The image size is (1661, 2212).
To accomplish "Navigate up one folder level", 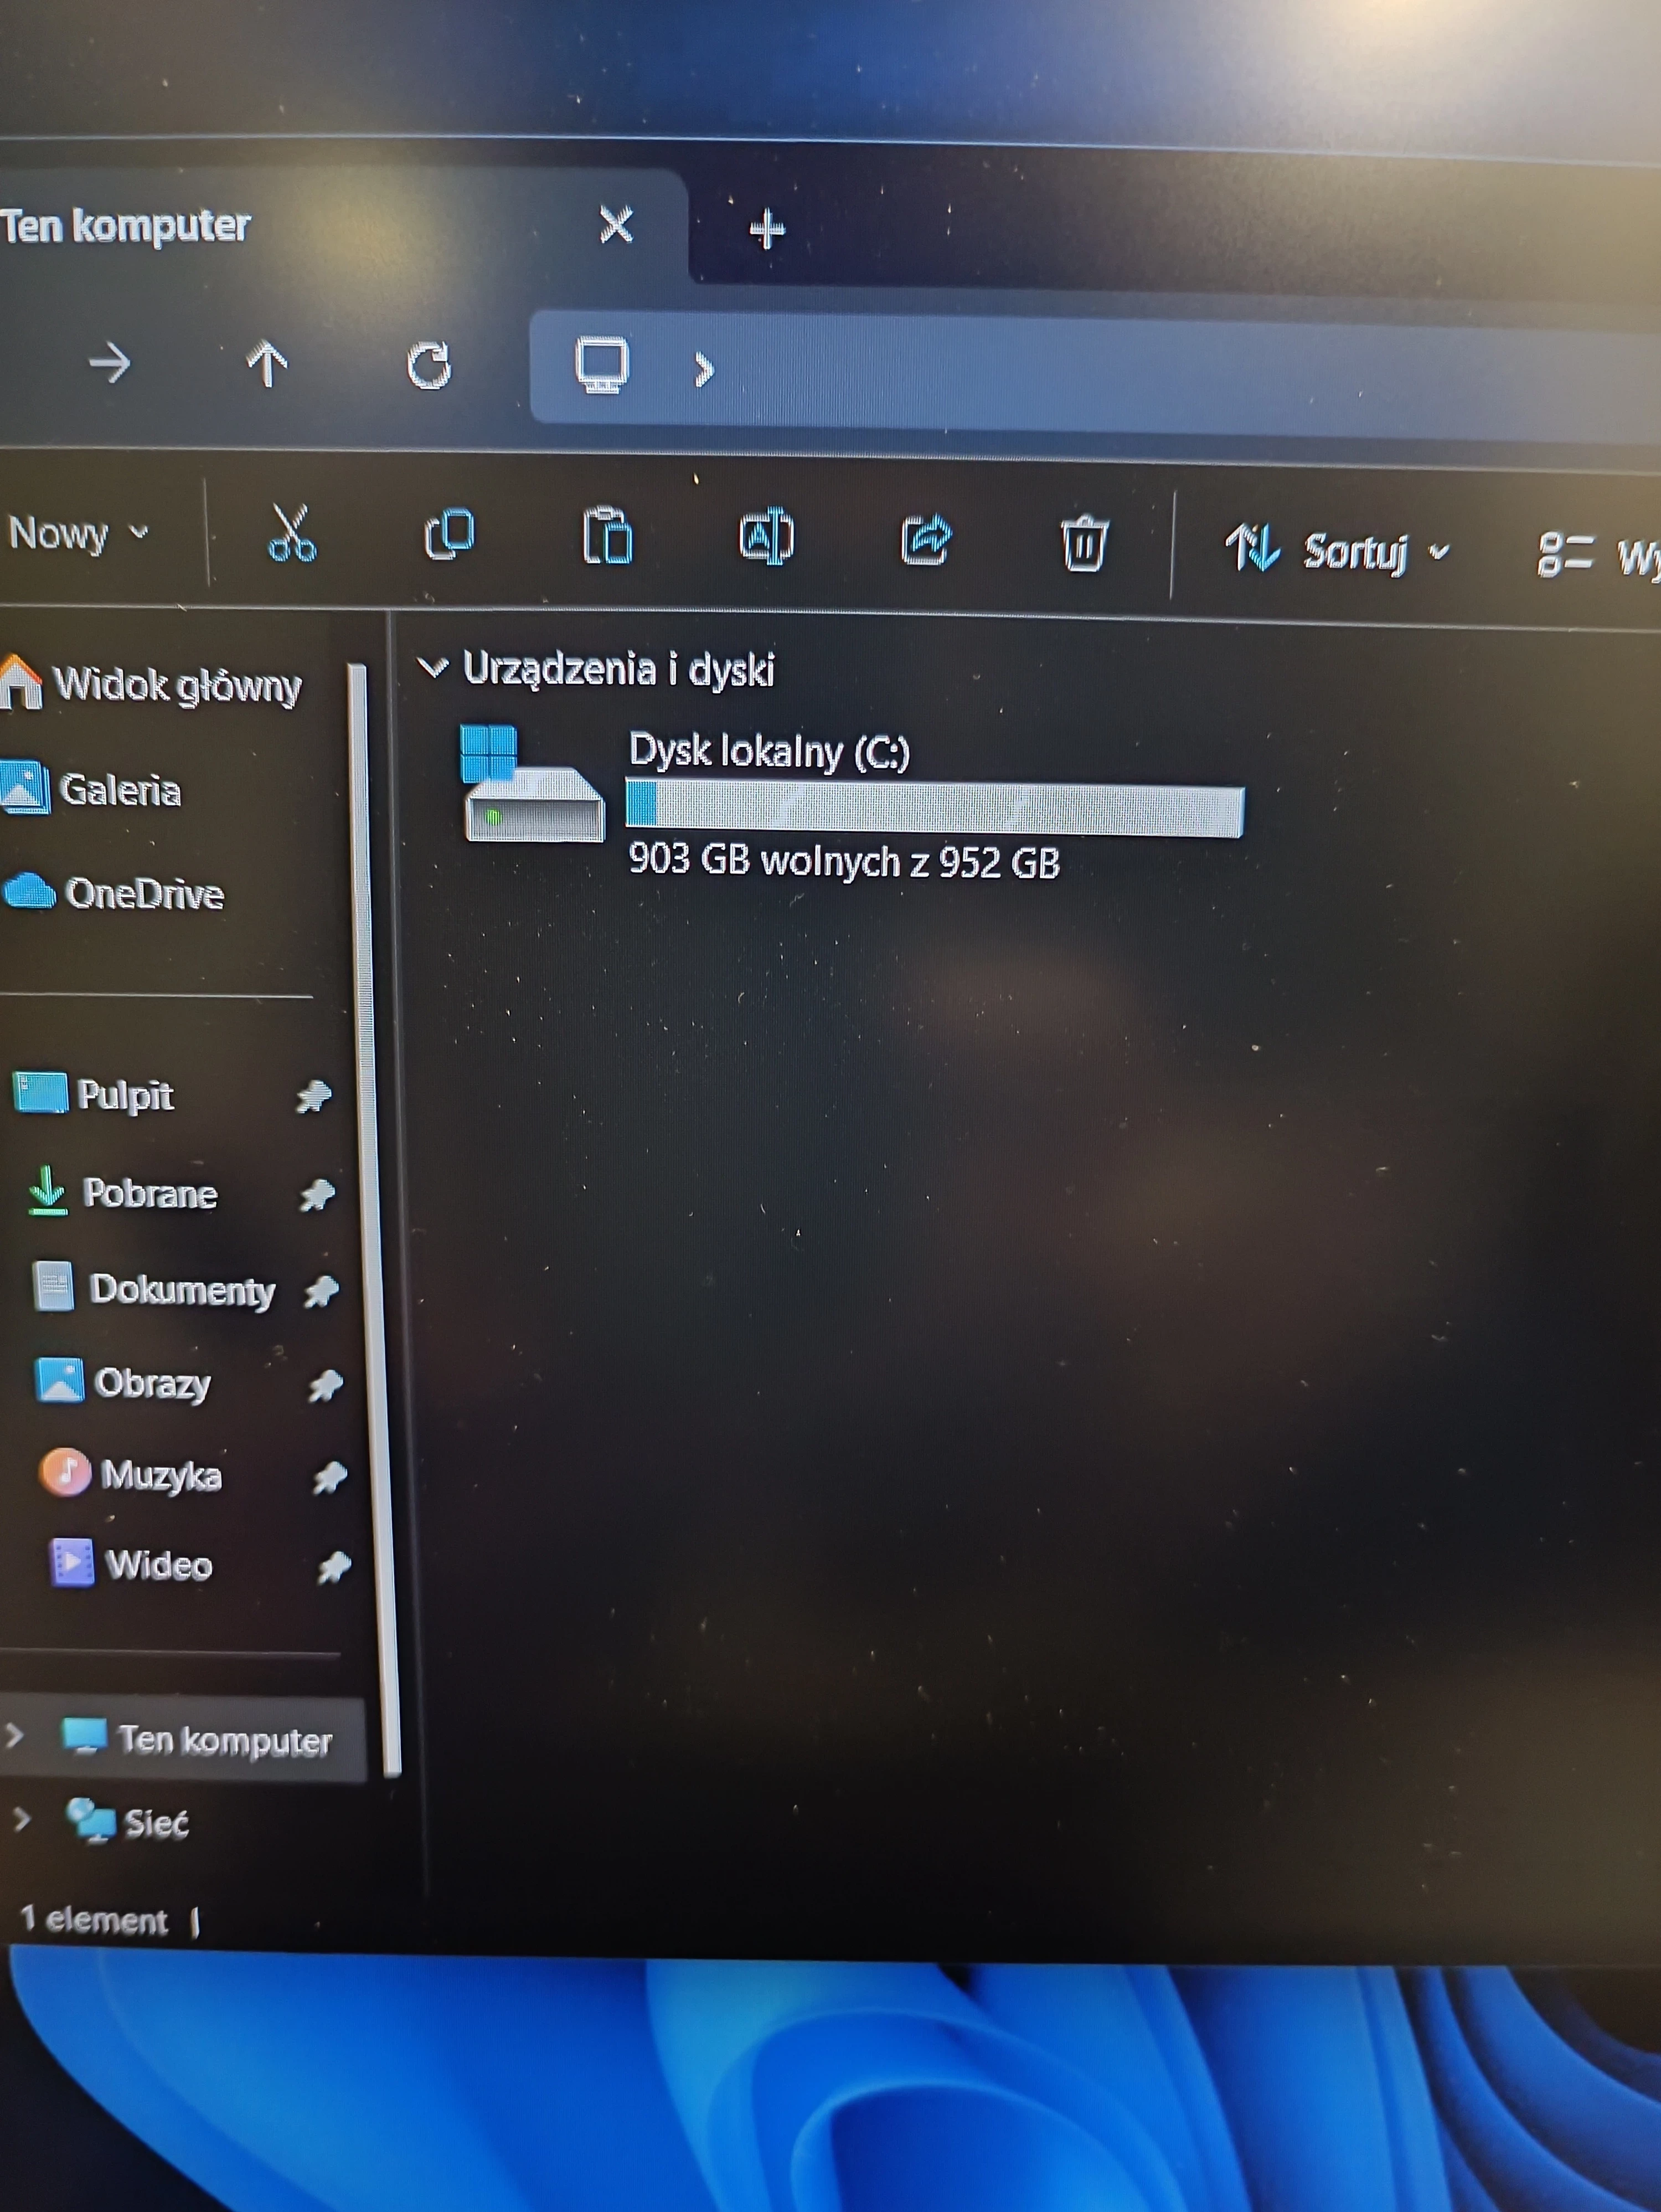I will 267,363.
